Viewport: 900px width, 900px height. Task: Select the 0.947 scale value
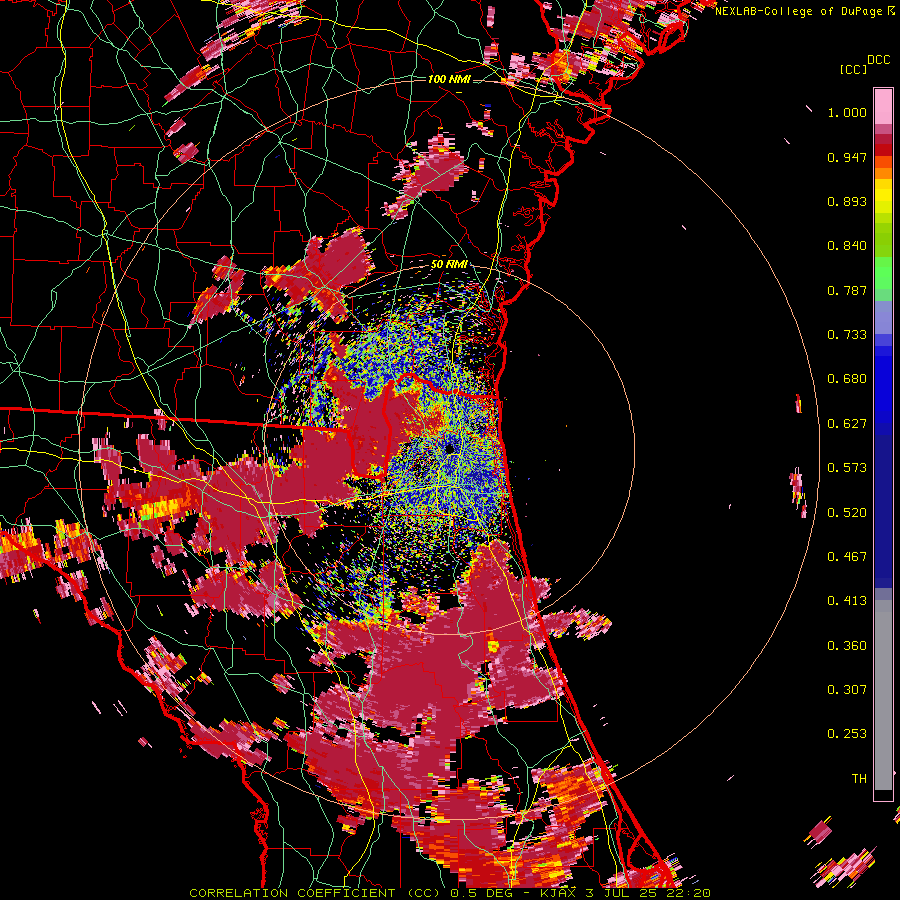point(847,157)
